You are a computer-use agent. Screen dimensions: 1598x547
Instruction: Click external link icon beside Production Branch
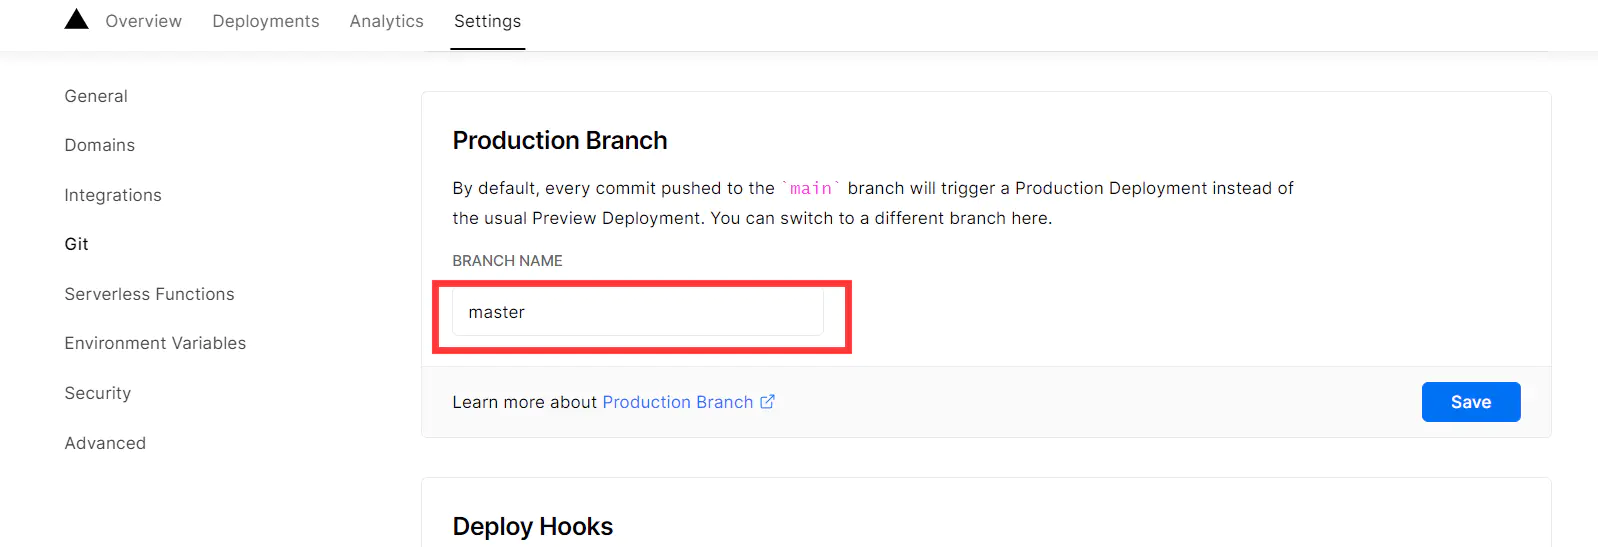click(768, 402)
